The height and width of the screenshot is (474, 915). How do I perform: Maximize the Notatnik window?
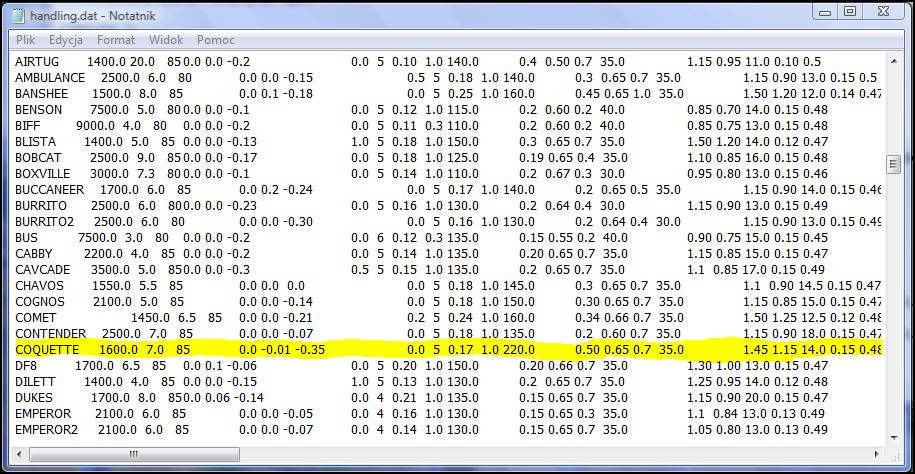pos(850,12)
